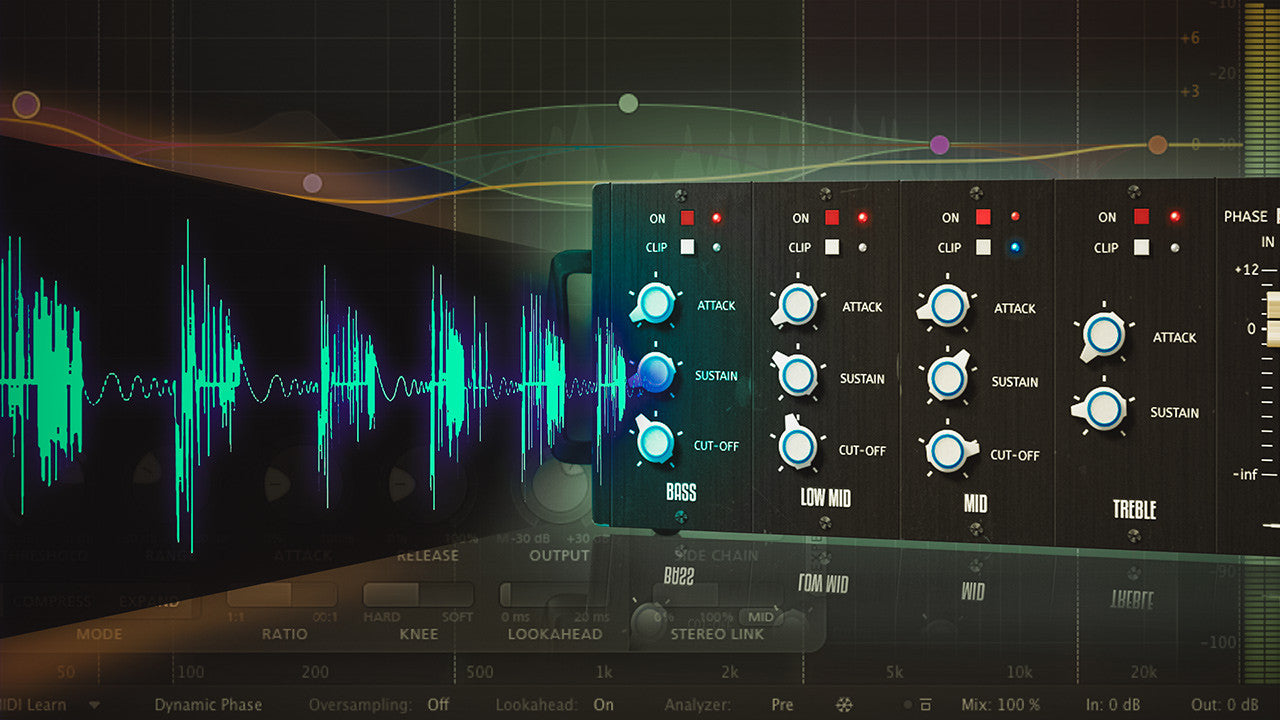This screenshot has height=720, width=1280.
Task: Select the leftmost EQ node near 50 Hz
Action: click(x=26, y=104)
